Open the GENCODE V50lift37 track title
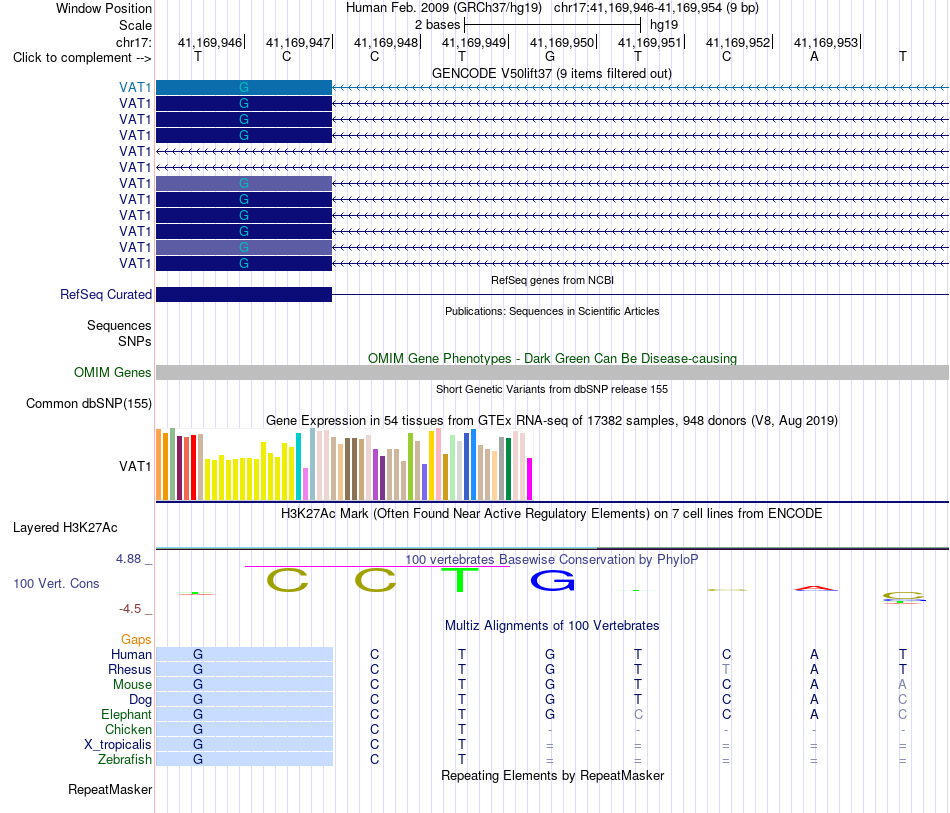Screen dimensions: 950x813 [551, 73]
